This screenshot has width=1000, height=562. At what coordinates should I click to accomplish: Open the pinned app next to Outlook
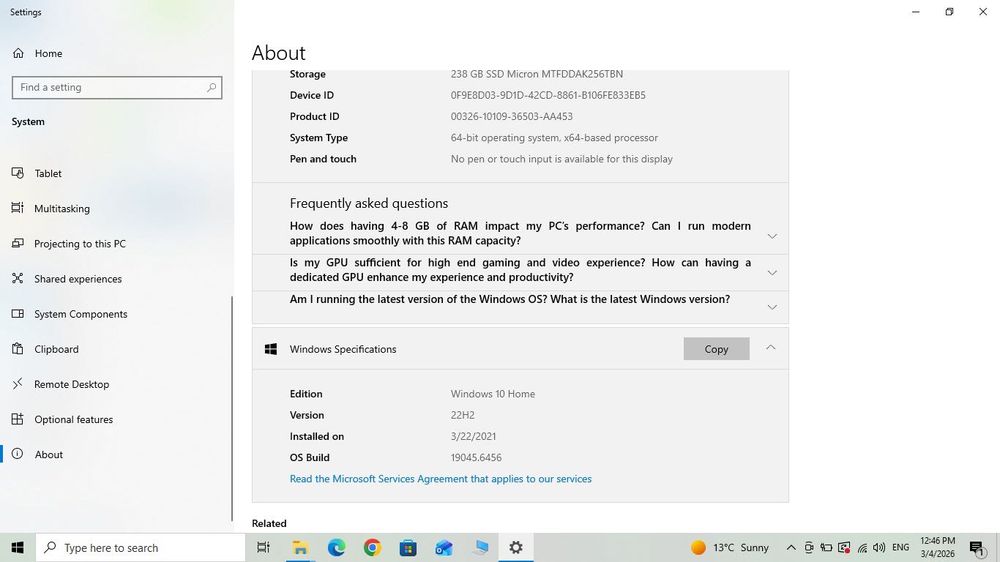click(x=480, y=547)
